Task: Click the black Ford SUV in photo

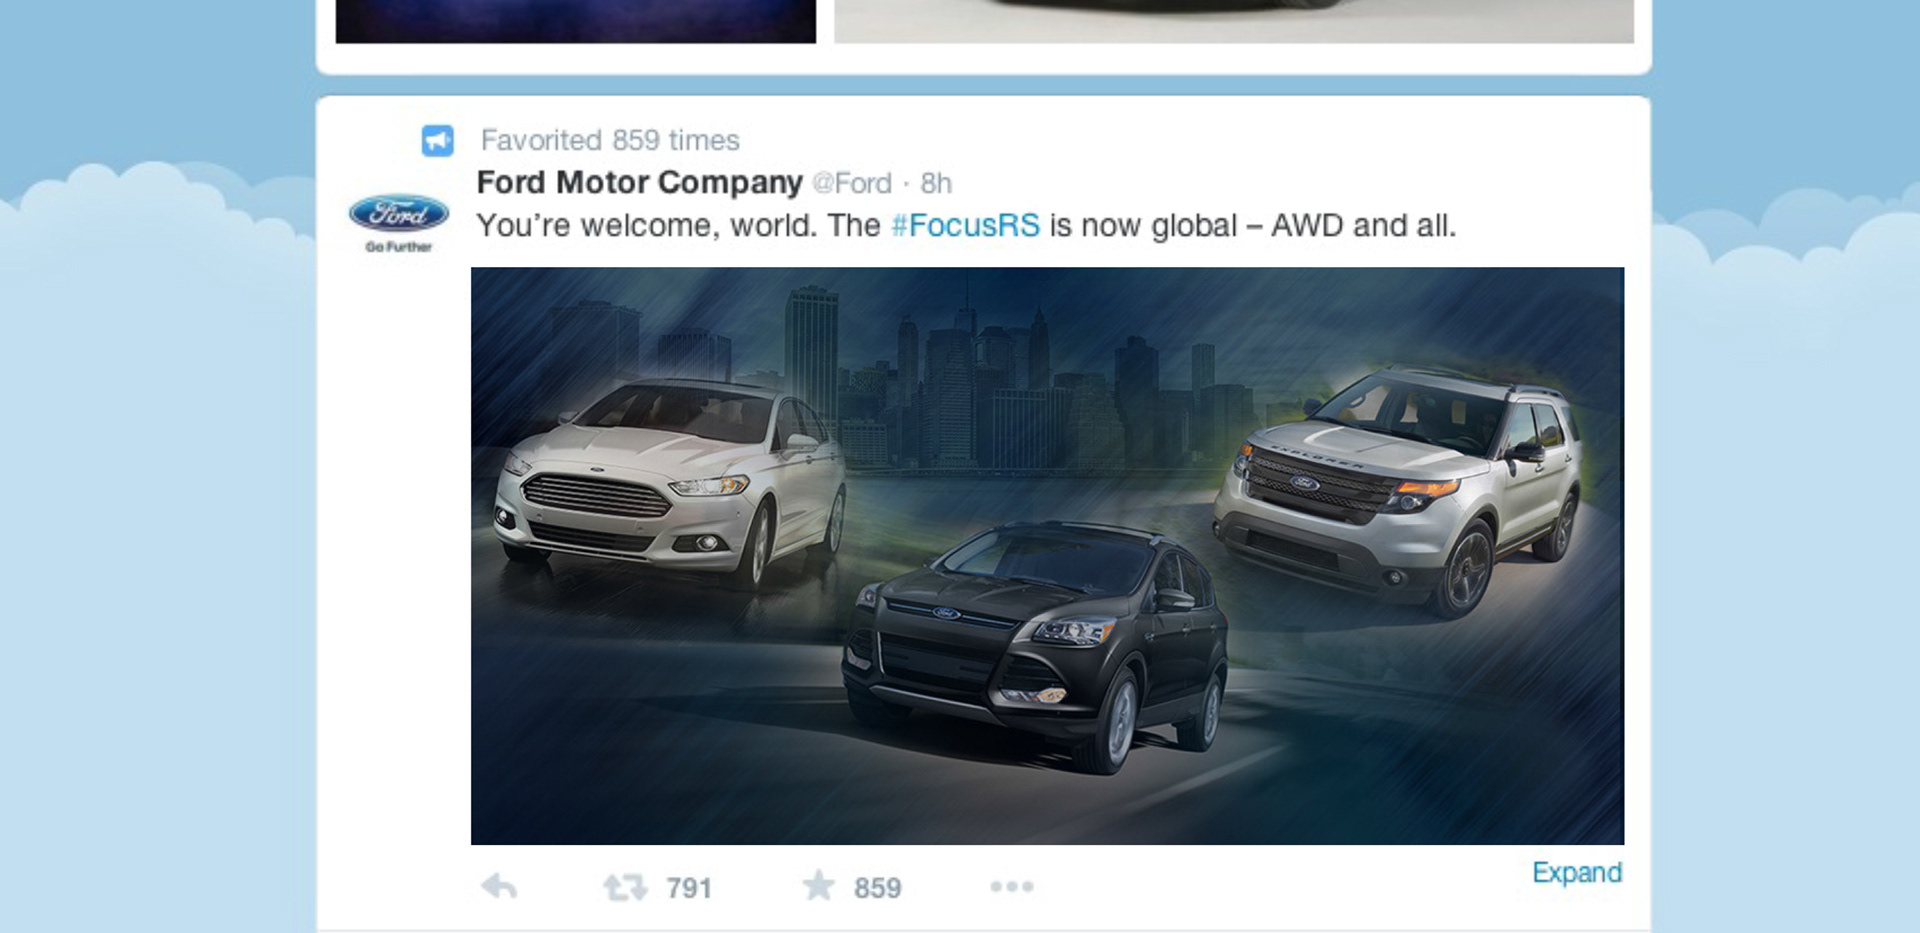Action: pyautogui.click(x=1035, y=645)
